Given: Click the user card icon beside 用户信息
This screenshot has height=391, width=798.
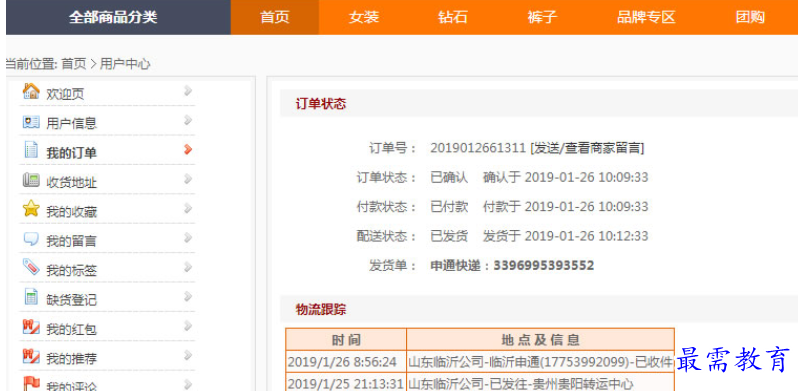Looking at the screenshot, I should pos(31,122).
